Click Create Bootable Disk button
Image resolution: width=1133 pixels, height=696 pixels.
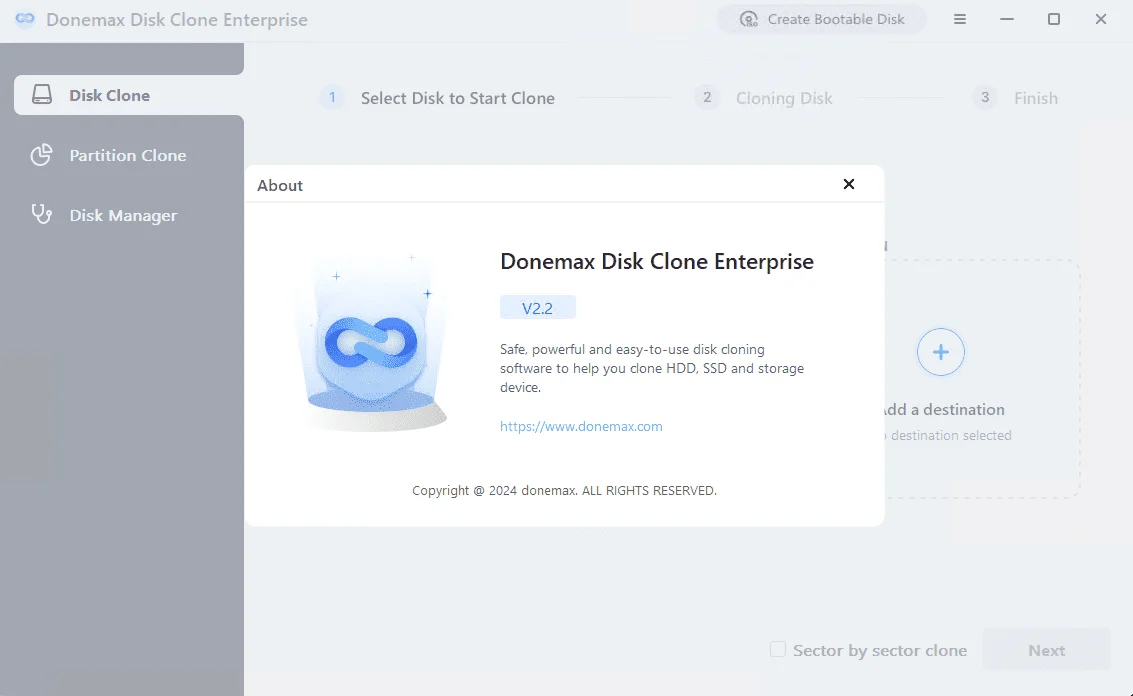click(x=822, y=20)
